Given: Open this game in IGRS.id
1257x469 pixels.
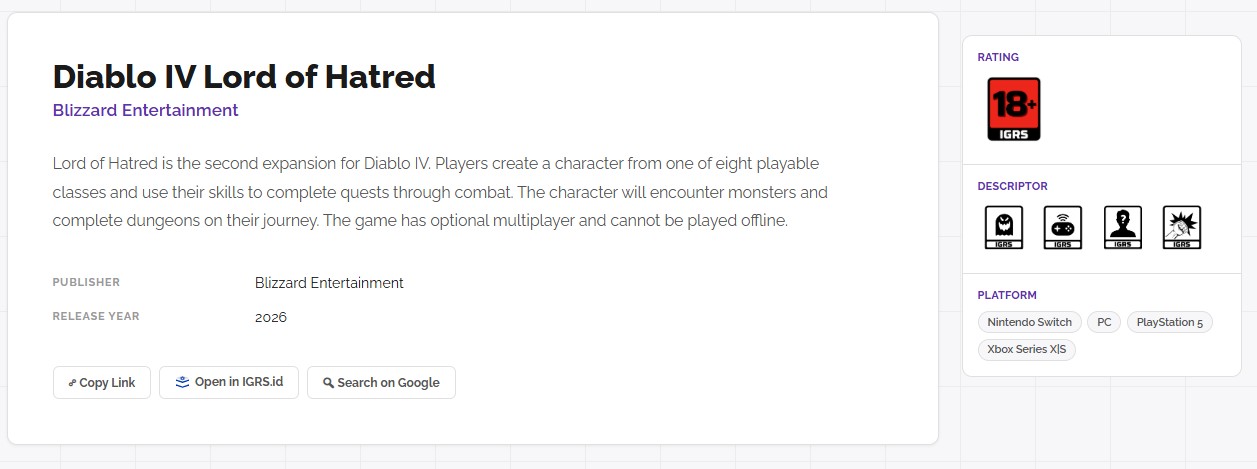Looking at the screenshot, I should (x=229, y=382).
